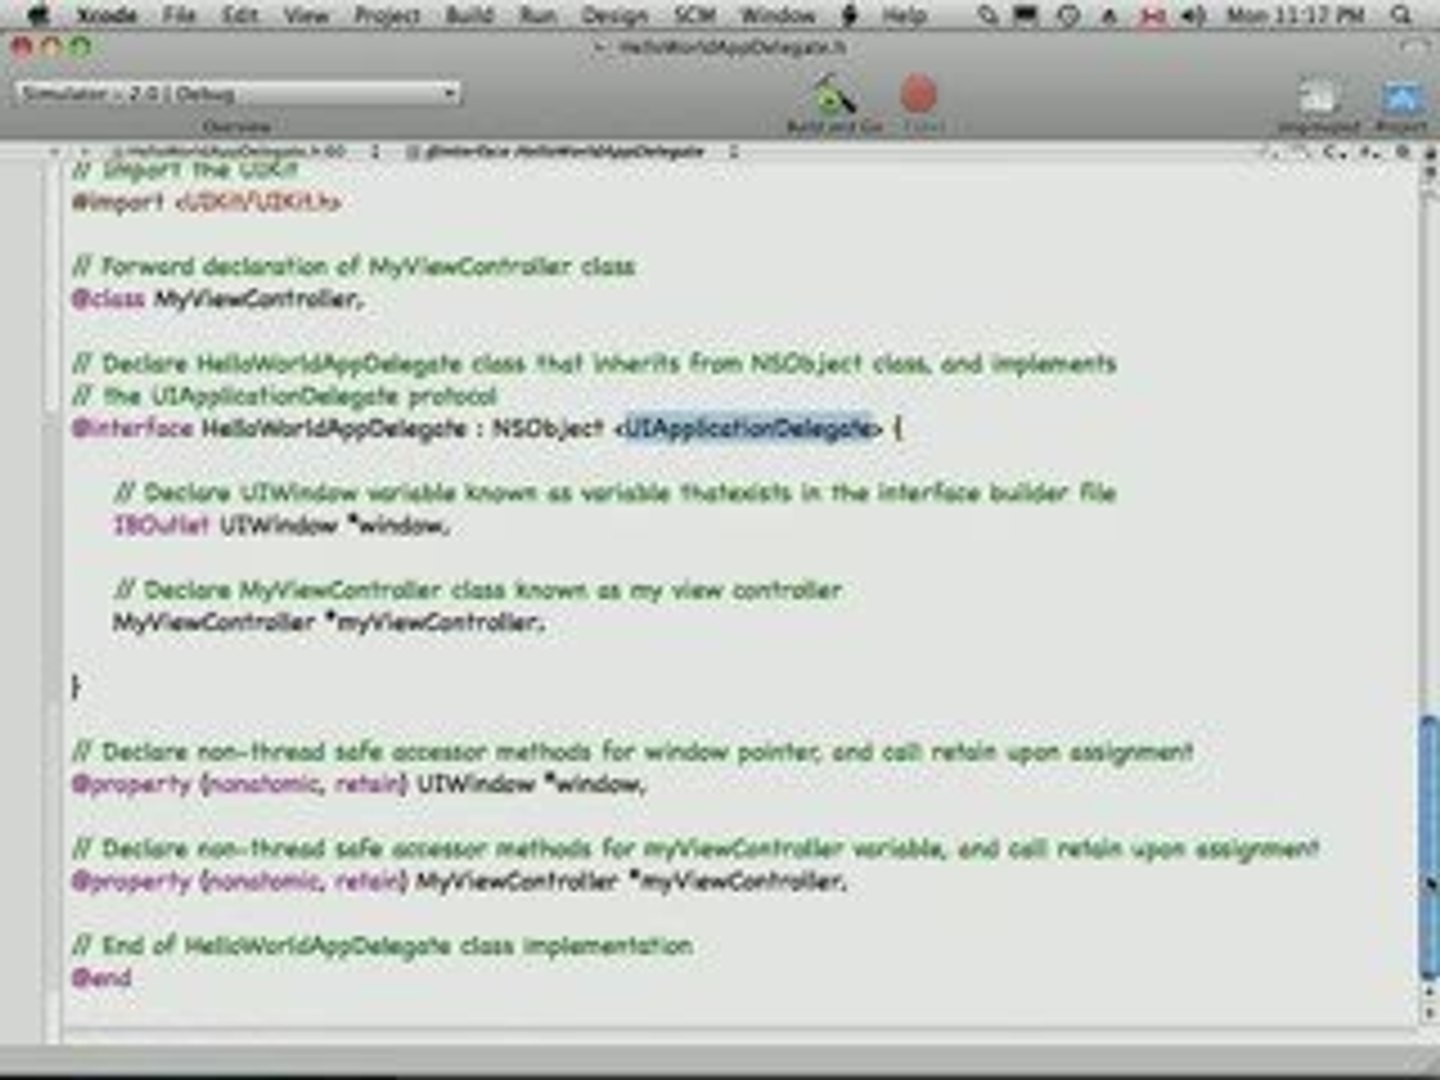Click the toolbar toggle pill in the title bar
Image resolution: width=1440 pixels, height=1080 pixels.
pyautogui.click(x=1413, y=47)
